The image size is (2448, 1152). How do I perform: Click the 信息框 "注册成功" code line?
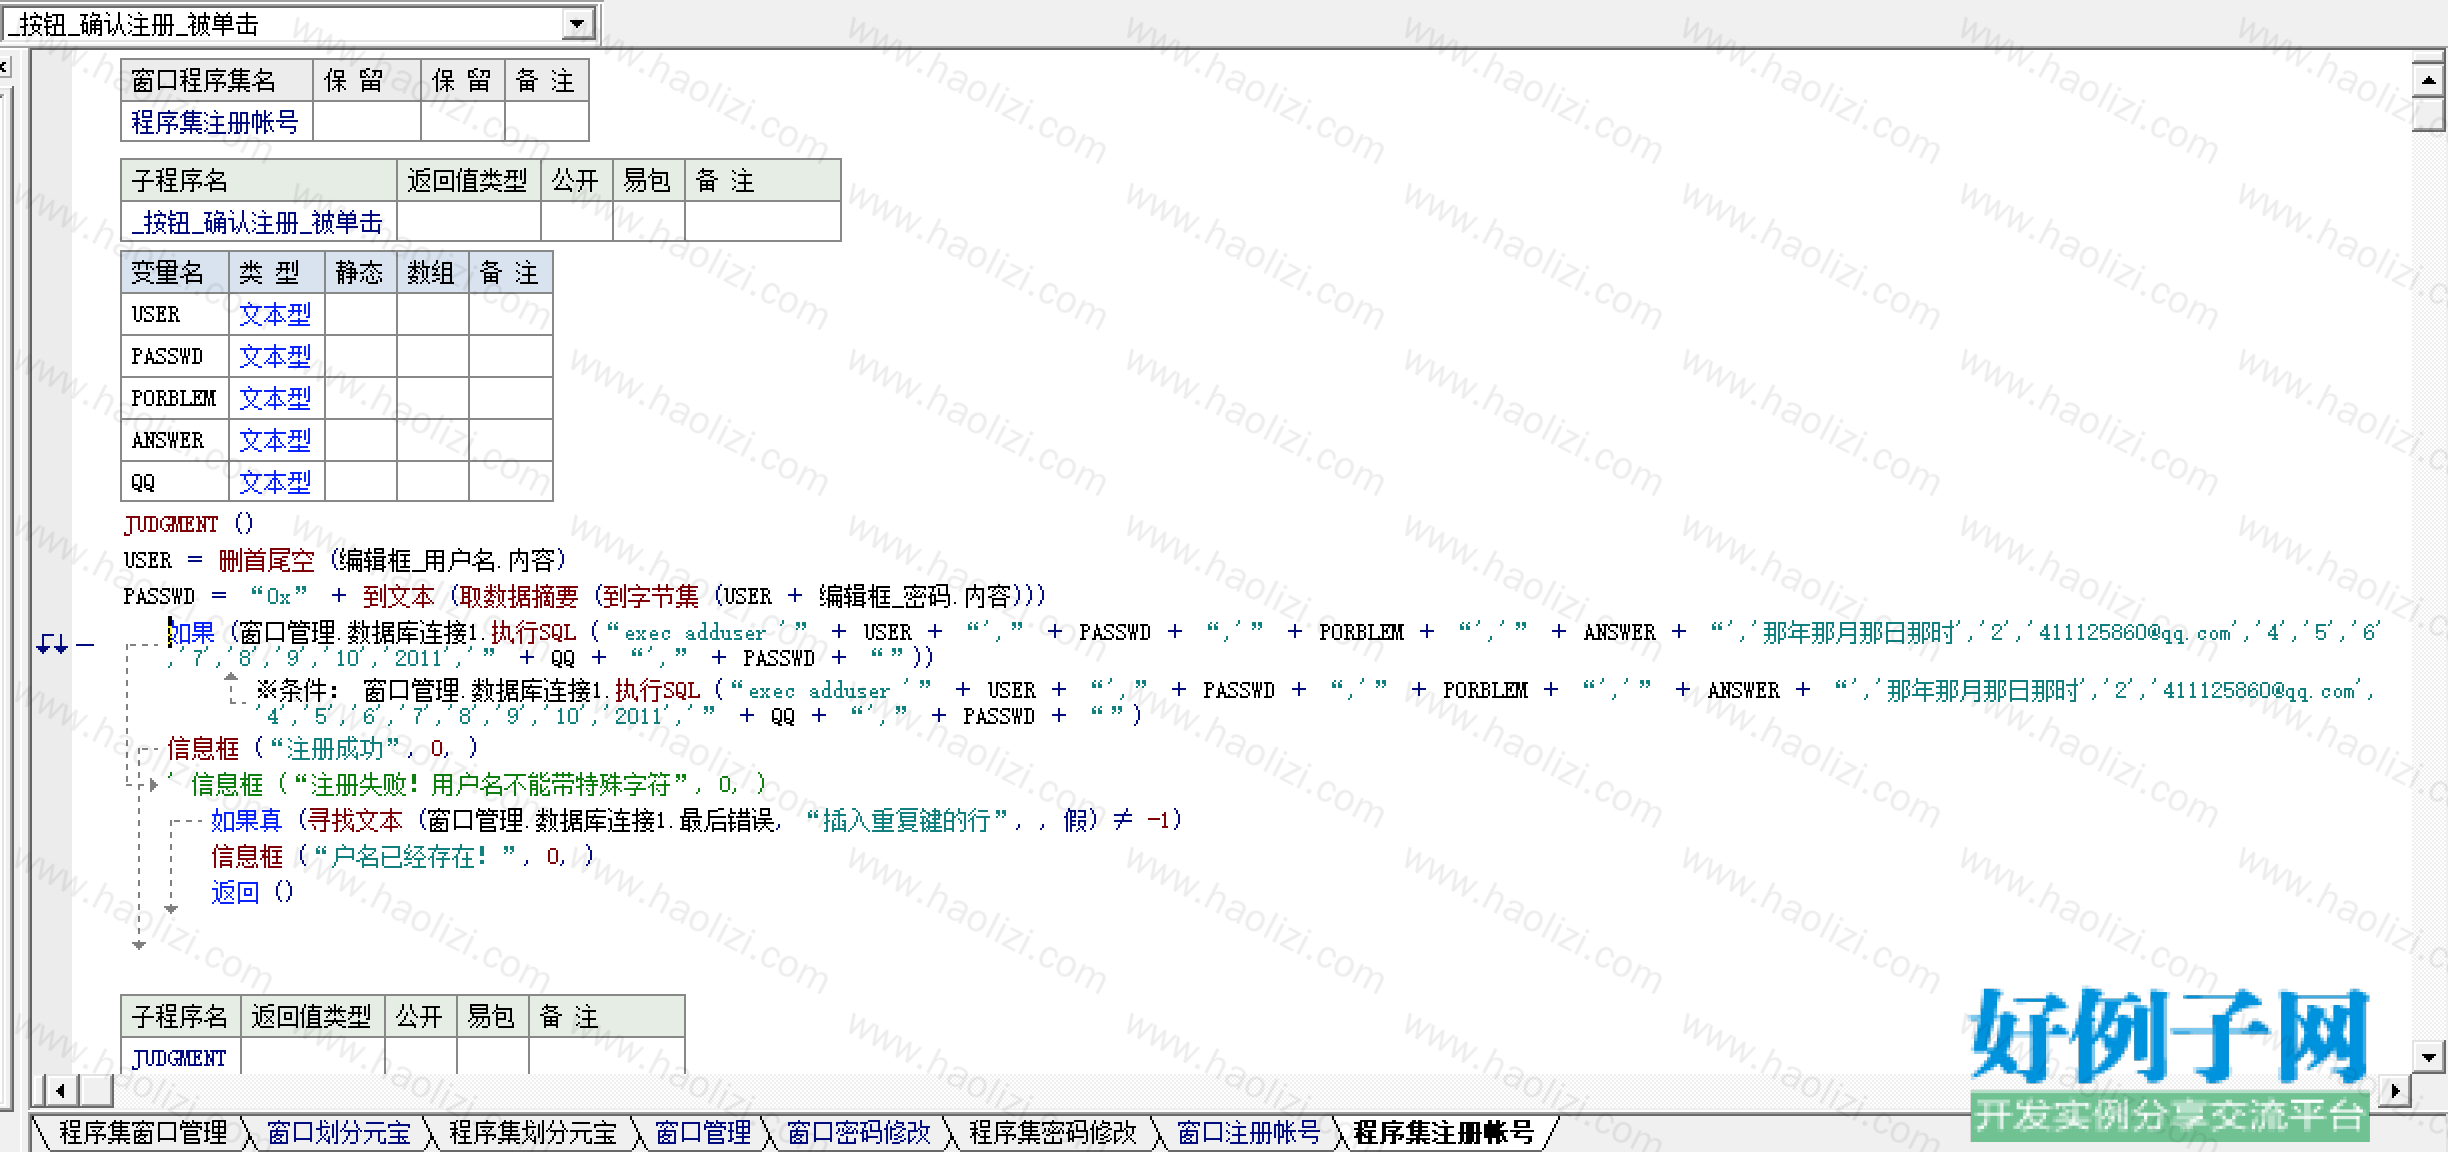coord(323,748)
